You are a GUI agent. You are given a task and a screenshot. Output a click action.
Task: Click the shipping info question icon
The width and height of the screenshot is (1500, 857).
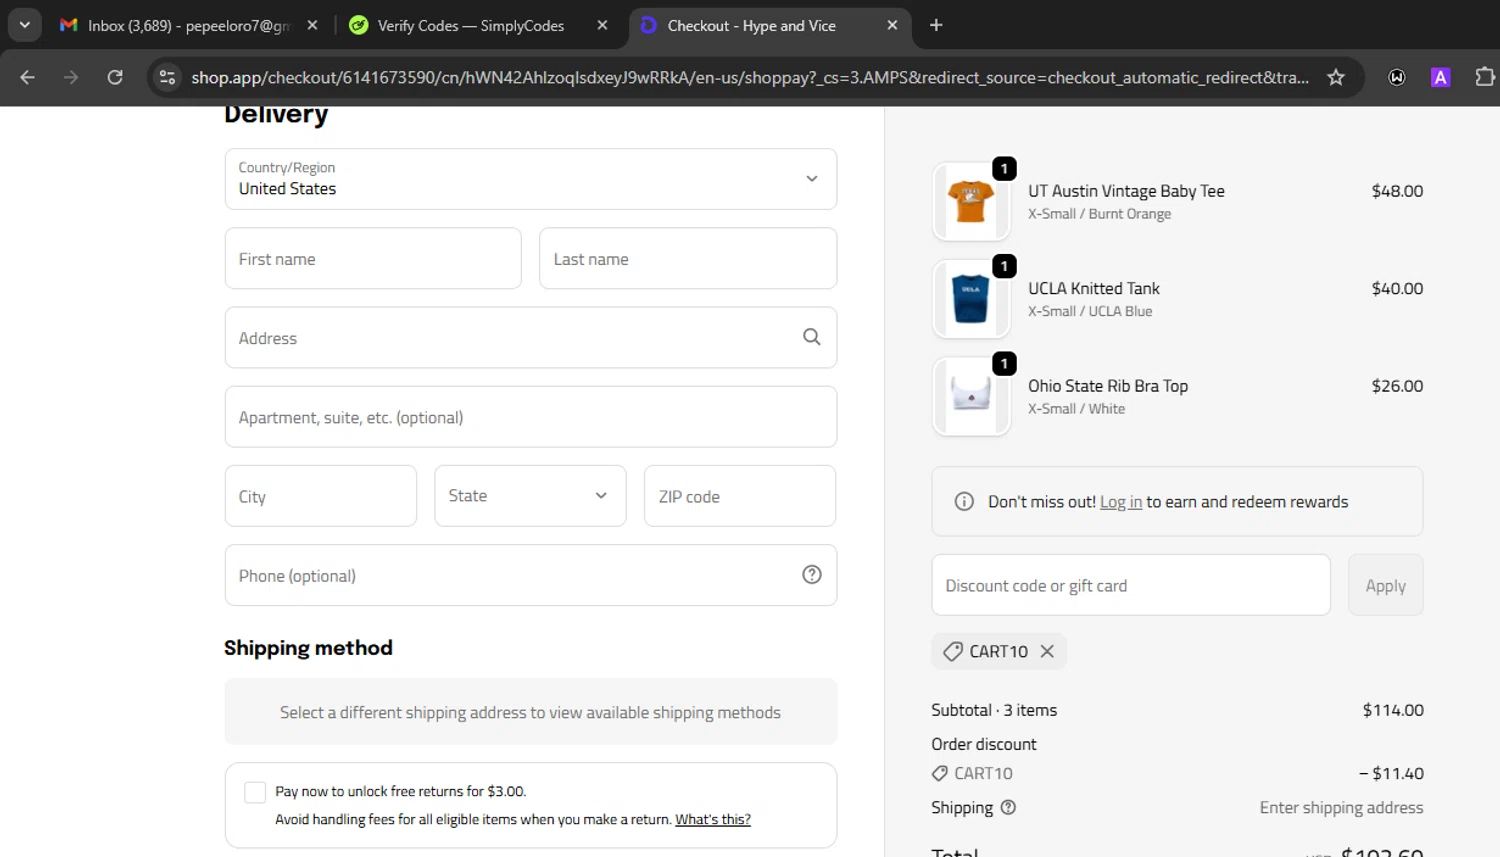click(1008, 807)
